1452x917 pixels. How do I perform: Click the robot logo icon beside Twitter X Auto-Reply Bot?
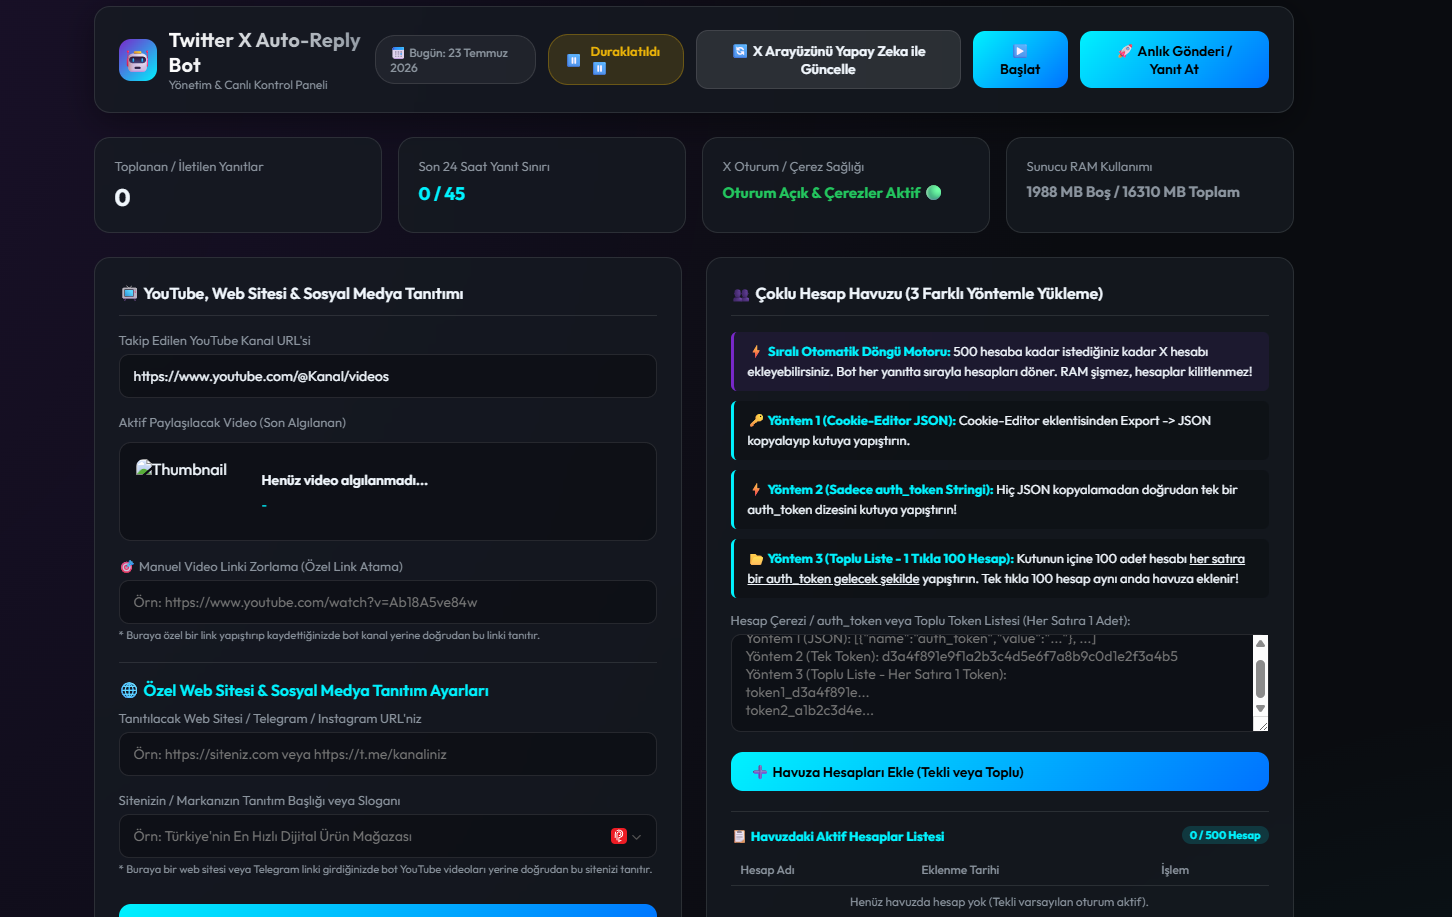click(x=138, y=60)
